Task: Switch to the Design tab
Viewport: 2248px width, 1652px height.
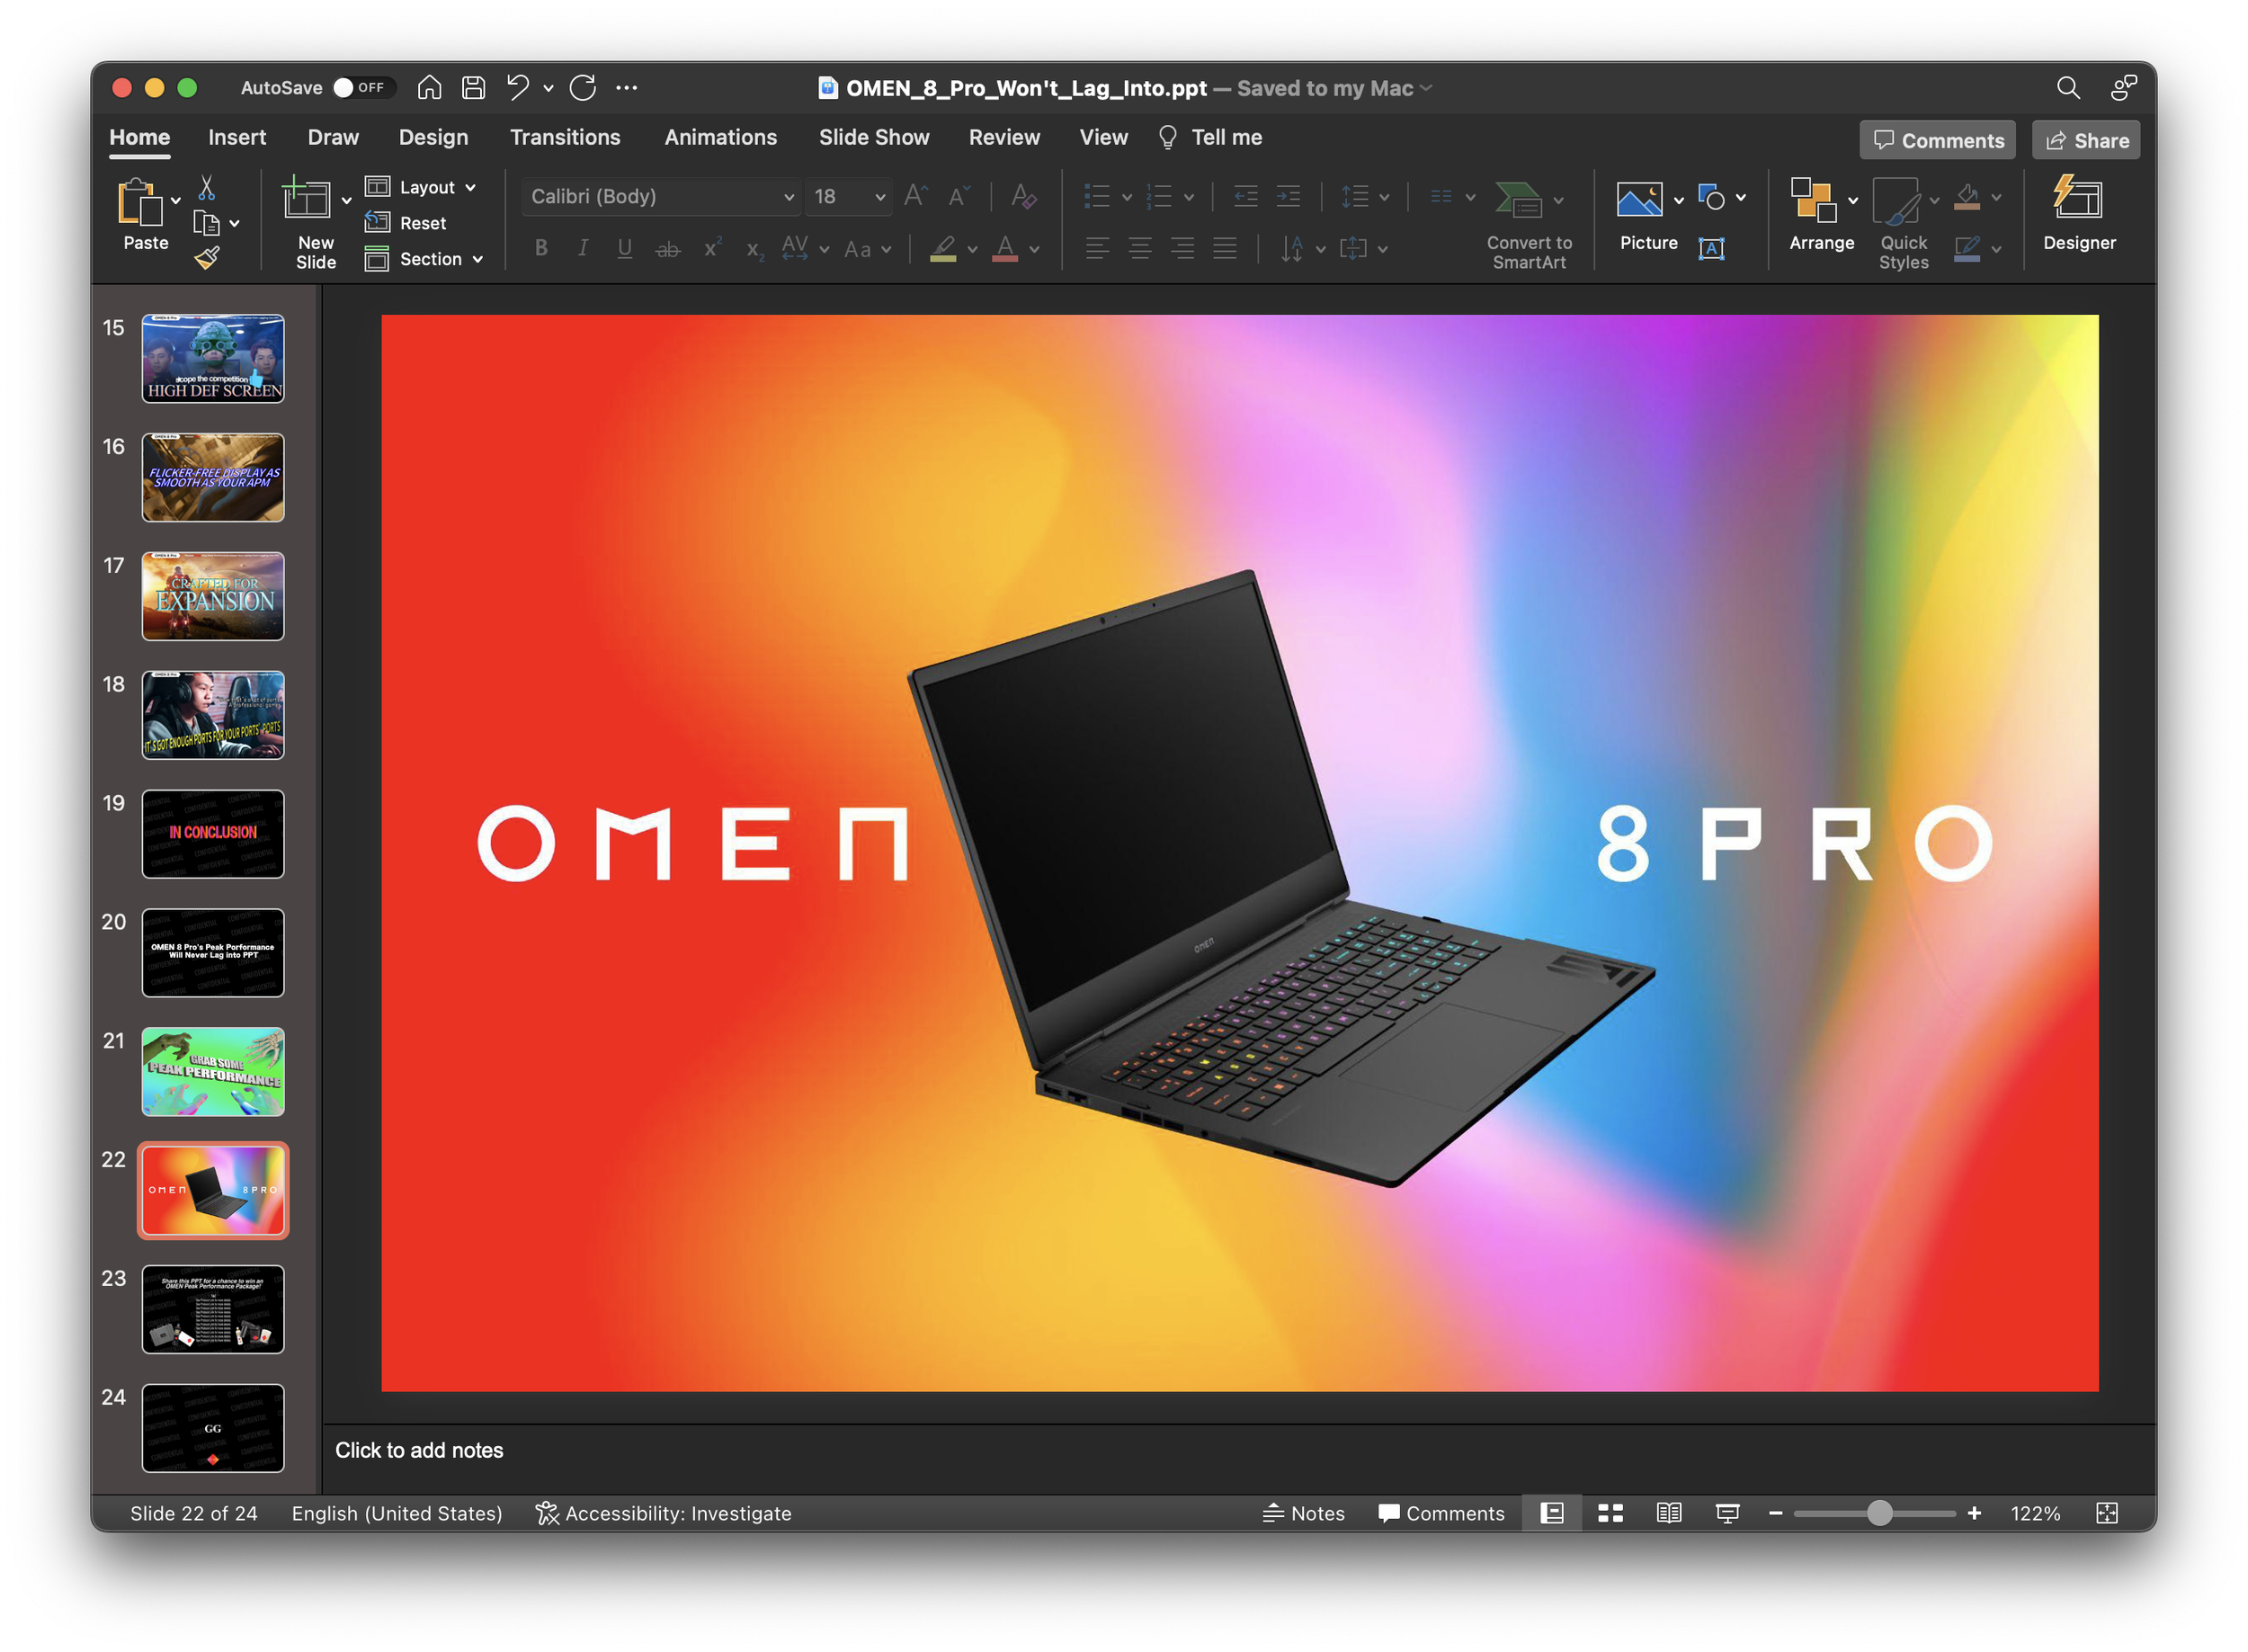Action: click(x=433, y=137)
